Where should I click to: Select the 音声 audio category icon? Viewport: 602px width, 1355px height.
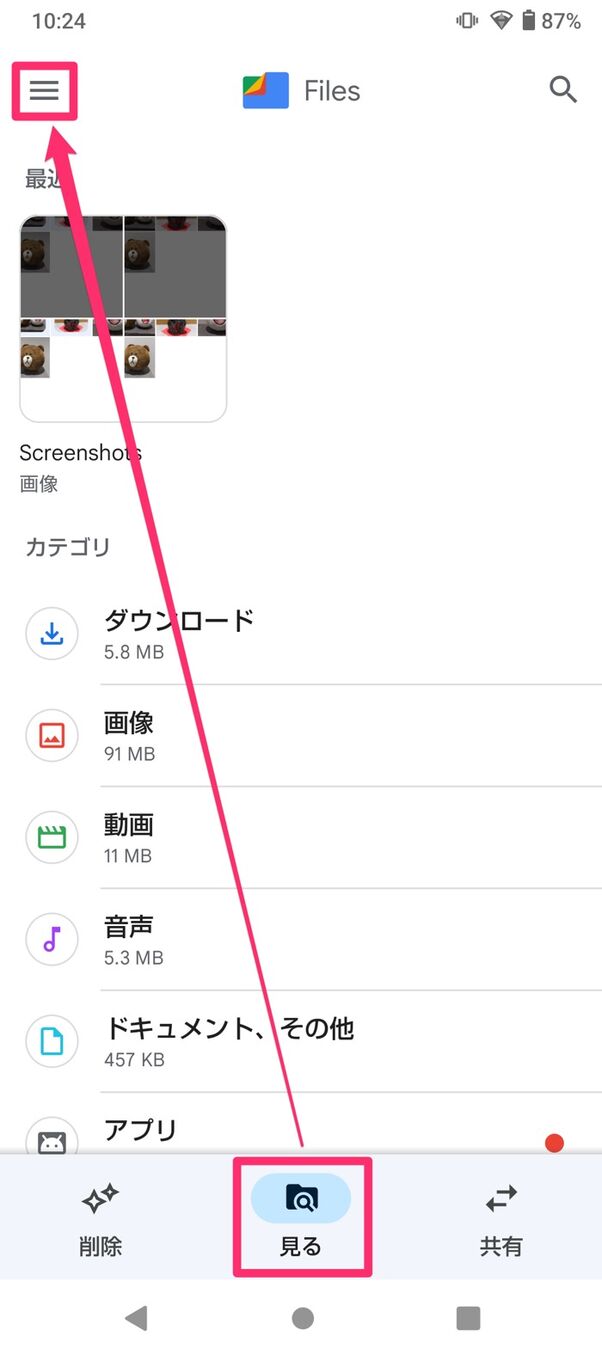51,939
